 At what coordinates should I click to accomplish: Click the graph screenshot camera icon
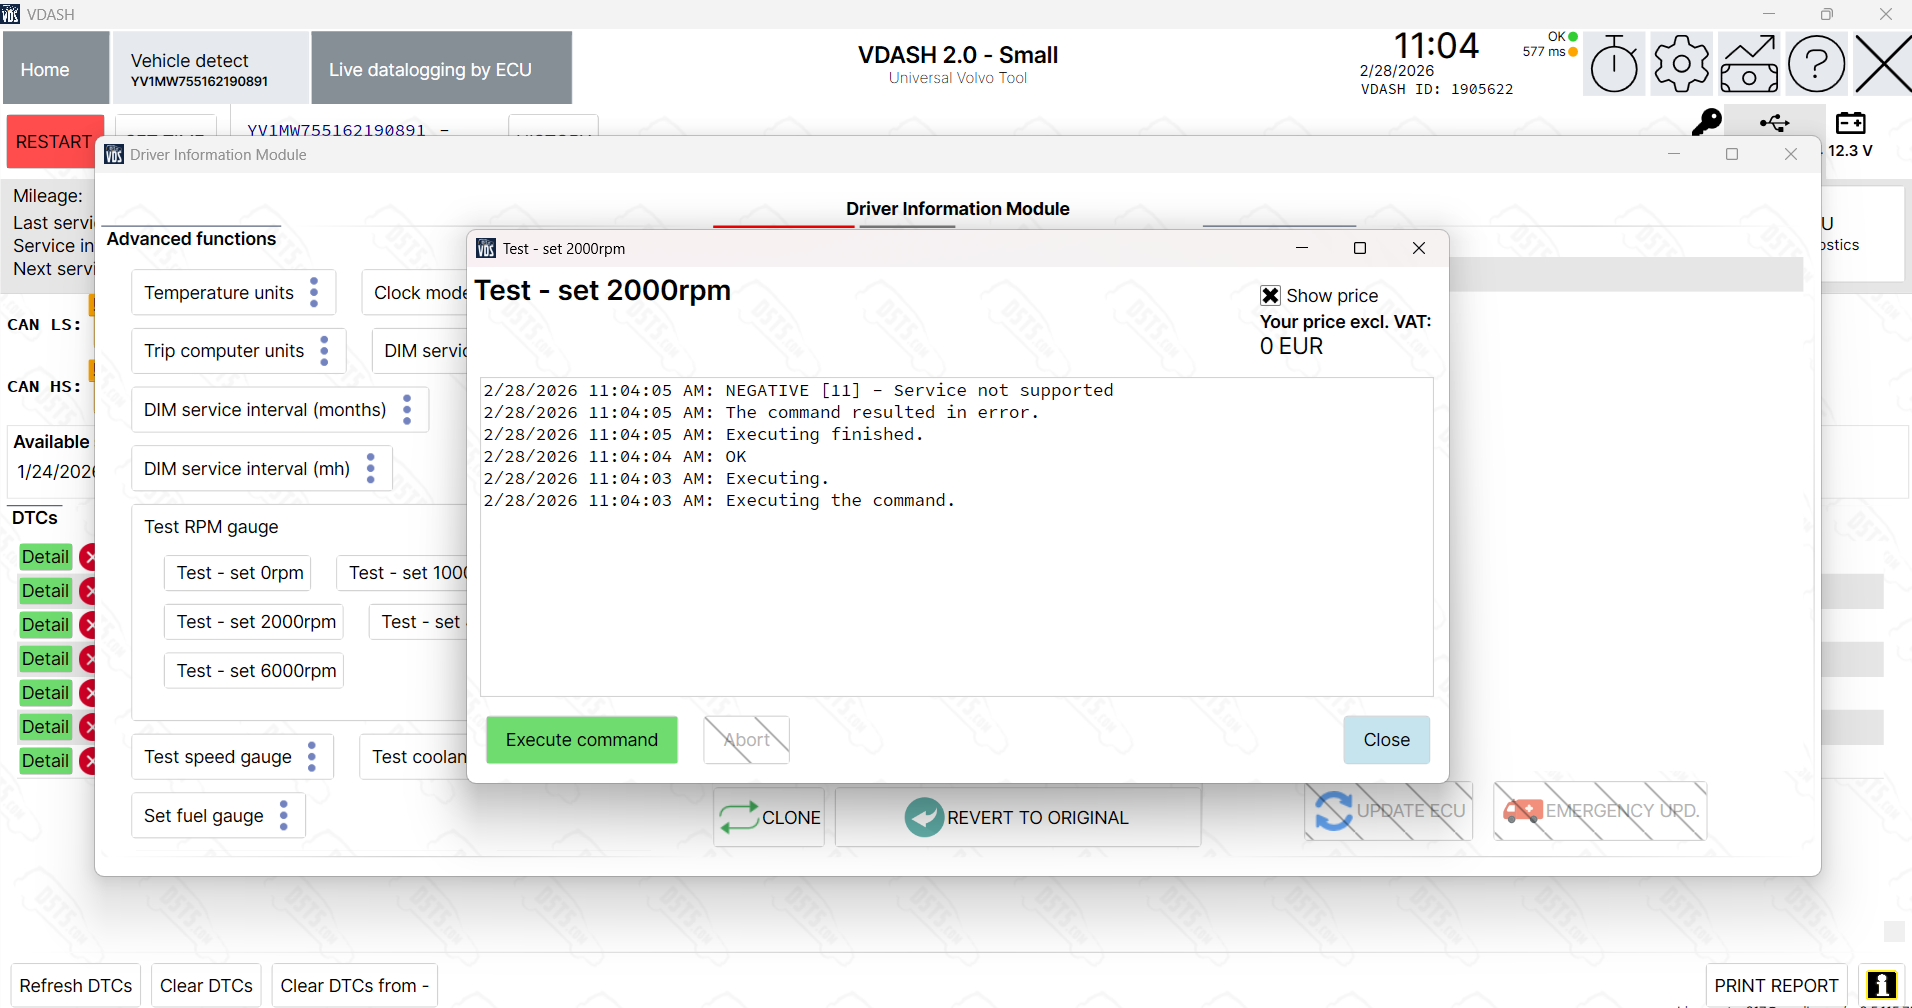(1748, 65)
